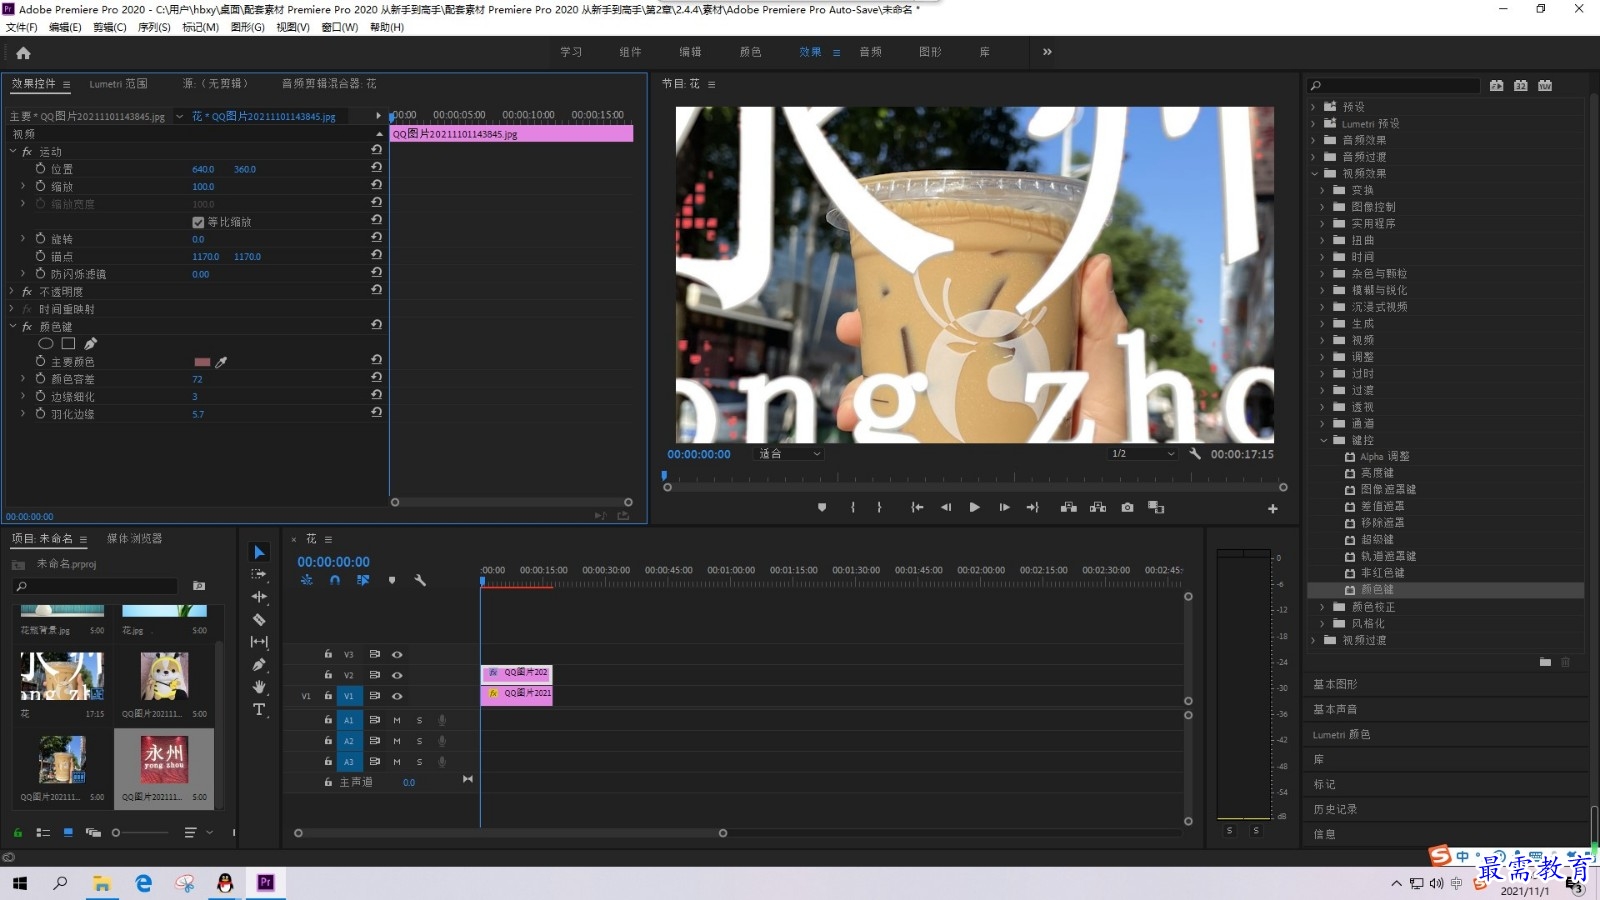Reset the 位置 parameter
The height and width of the screenshot is (900, 1600).
(x=376, y=168)
